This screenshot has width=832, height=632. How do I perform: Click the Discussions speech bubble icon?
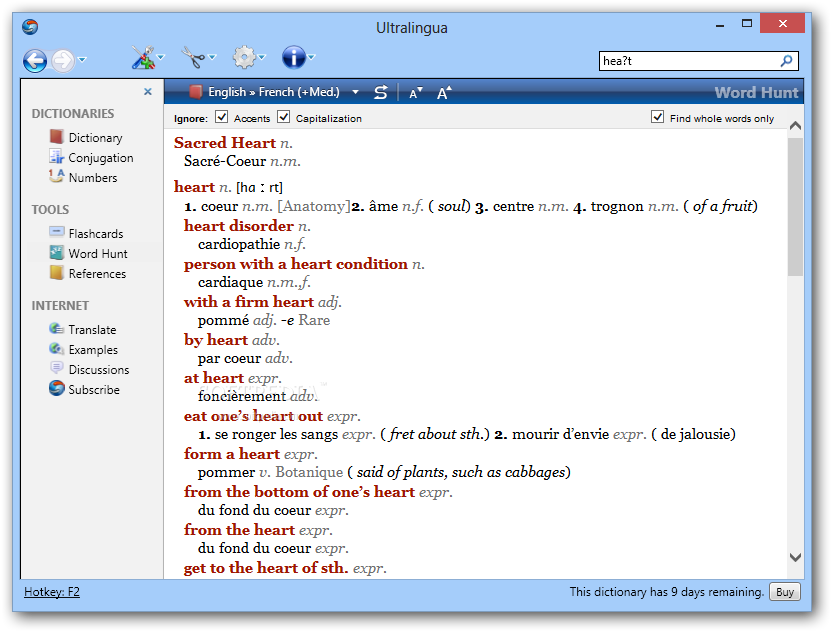click(x=56, y=368)
